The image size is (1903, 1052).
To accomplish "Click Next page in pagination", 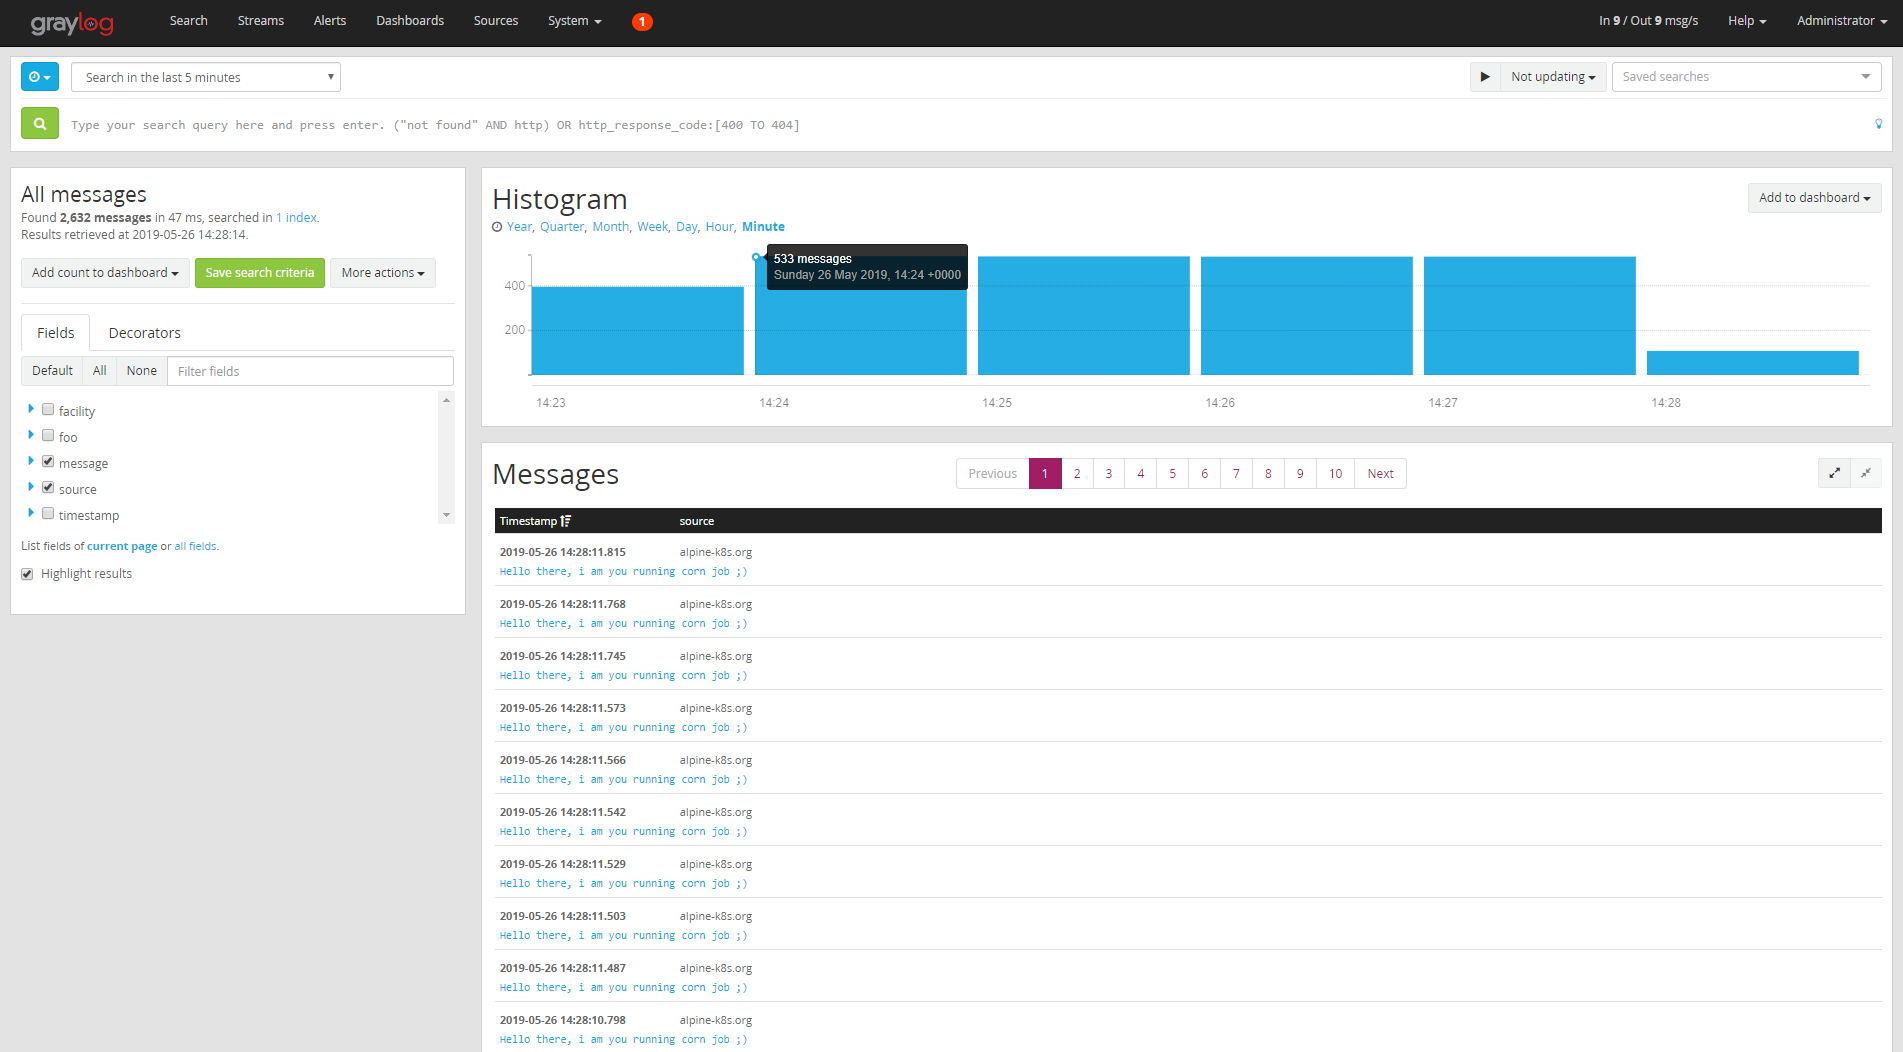I will click(1380, 474).
